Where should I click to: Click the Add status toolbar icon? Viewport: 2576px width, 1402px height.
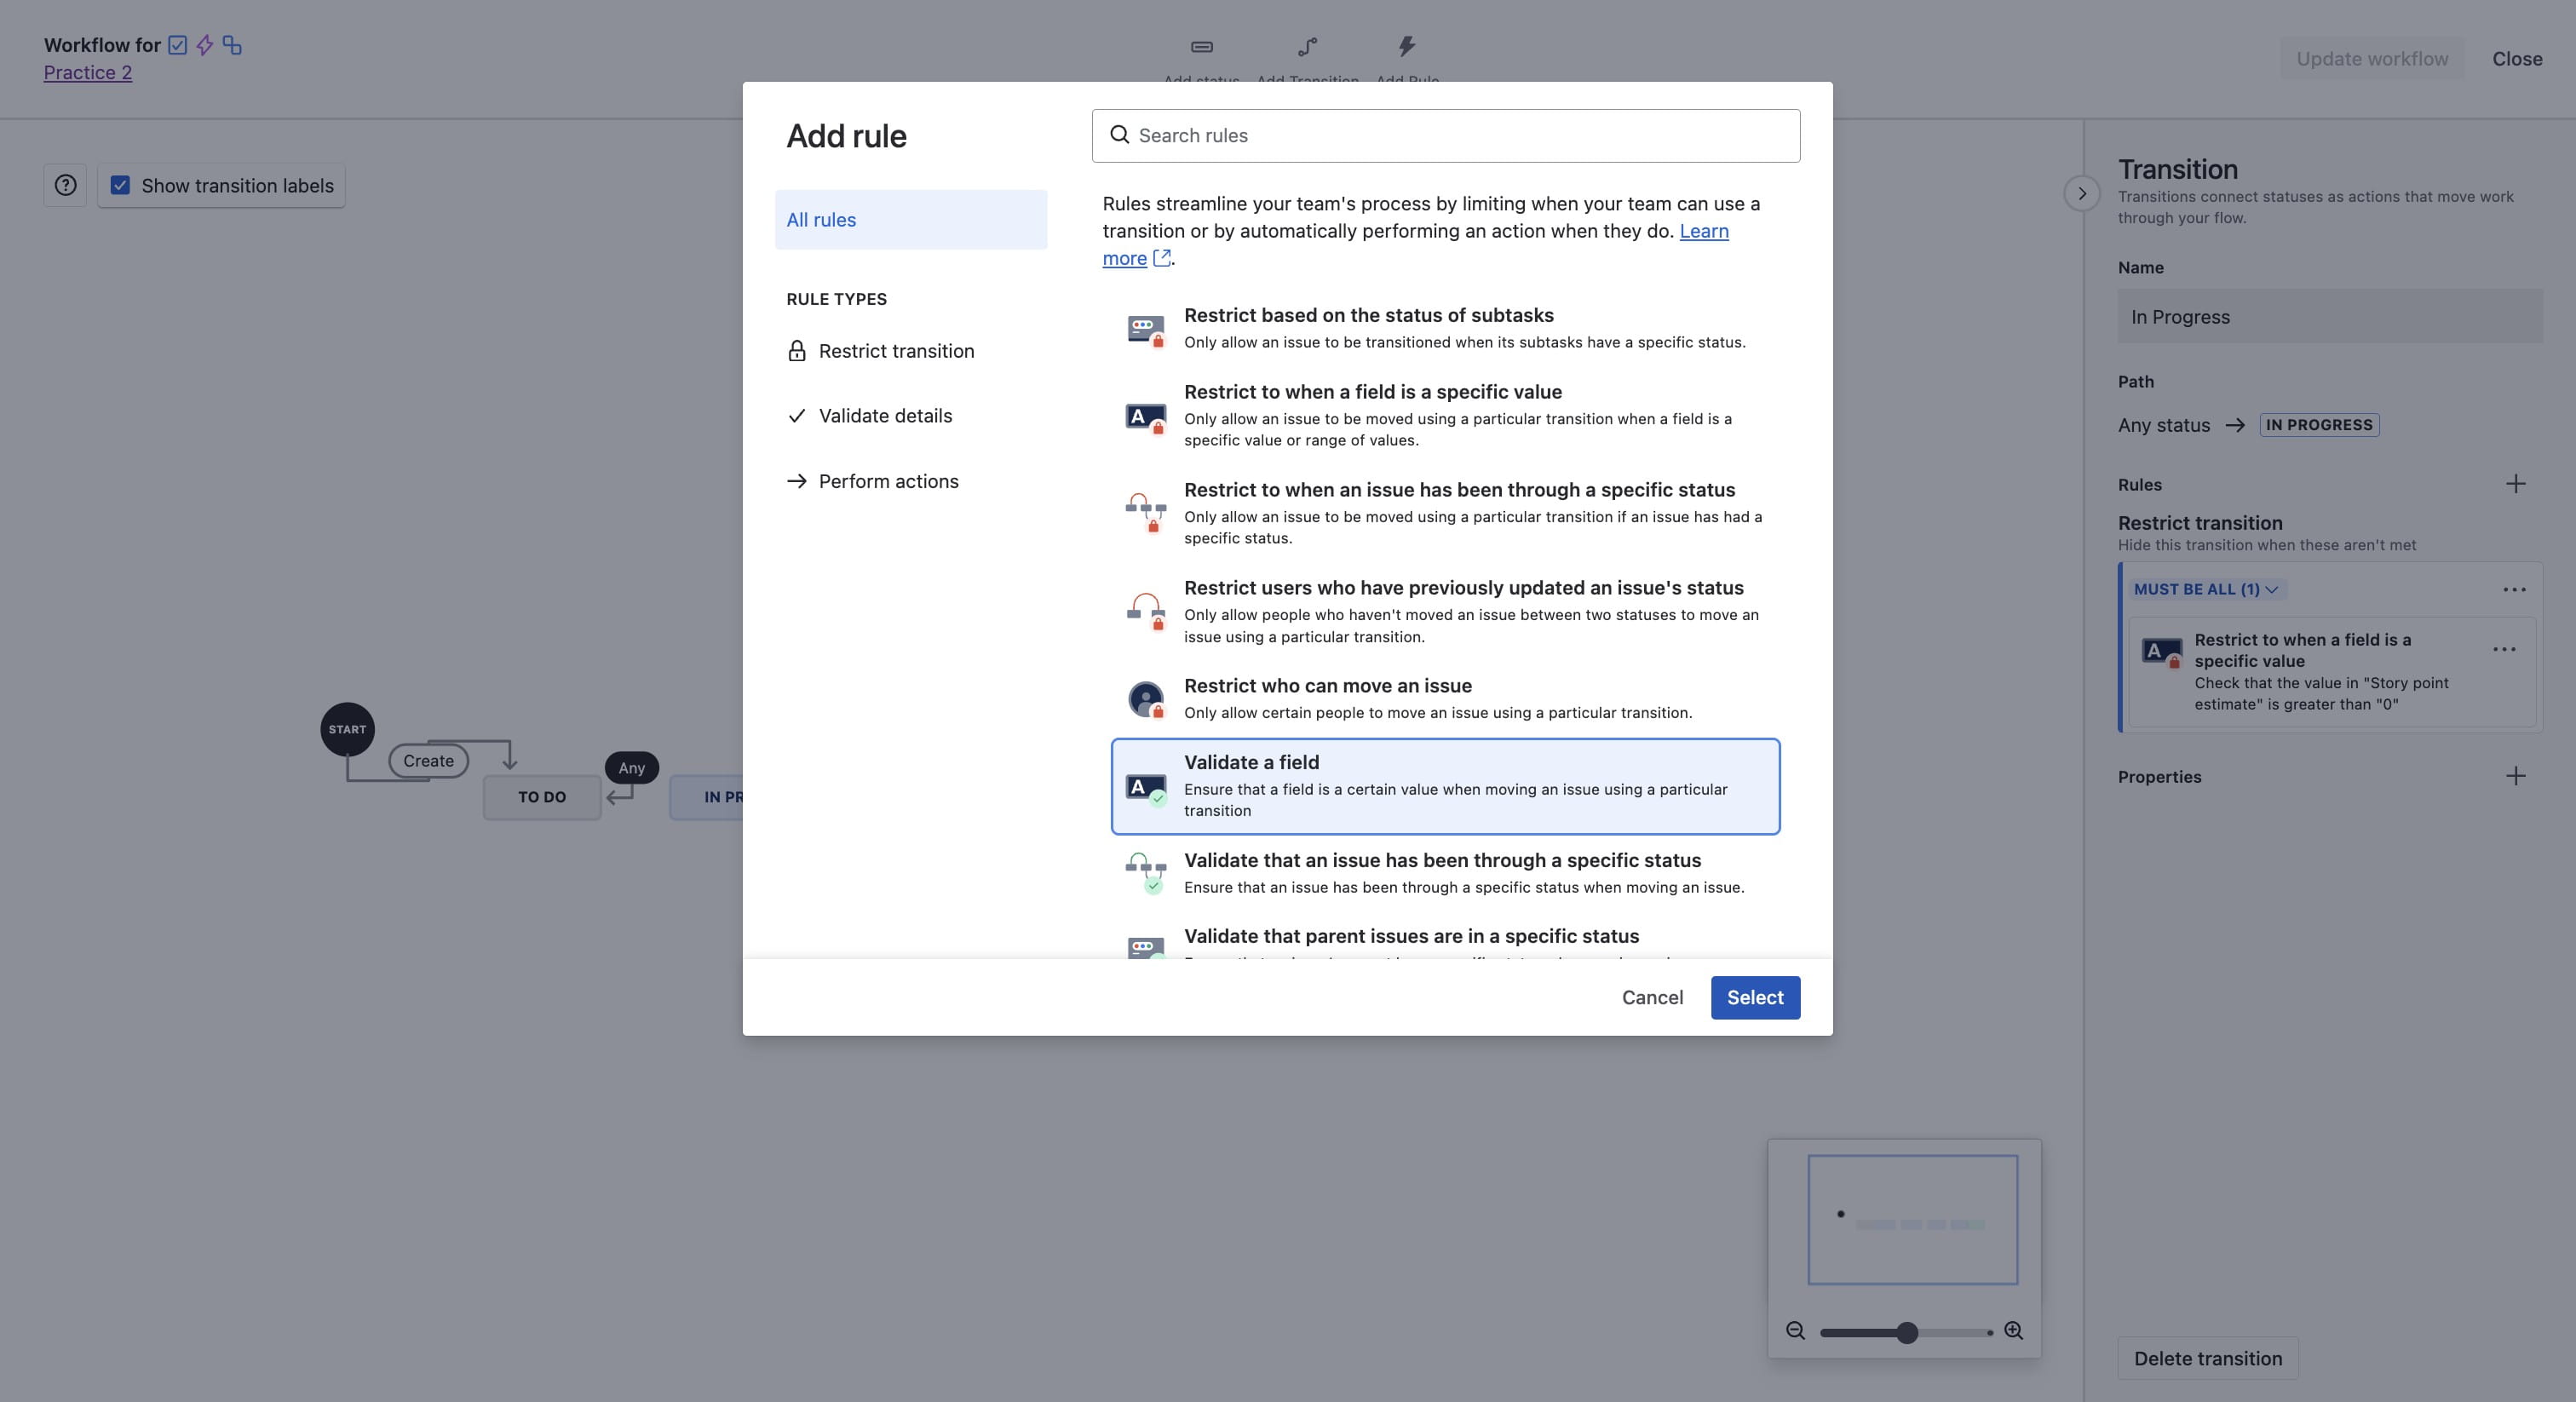pyautogui.click(x=1202, y=47)
